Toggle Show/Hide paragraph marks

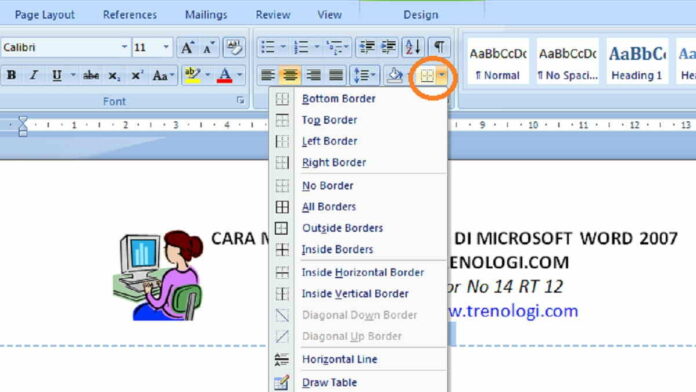point(439,47)
